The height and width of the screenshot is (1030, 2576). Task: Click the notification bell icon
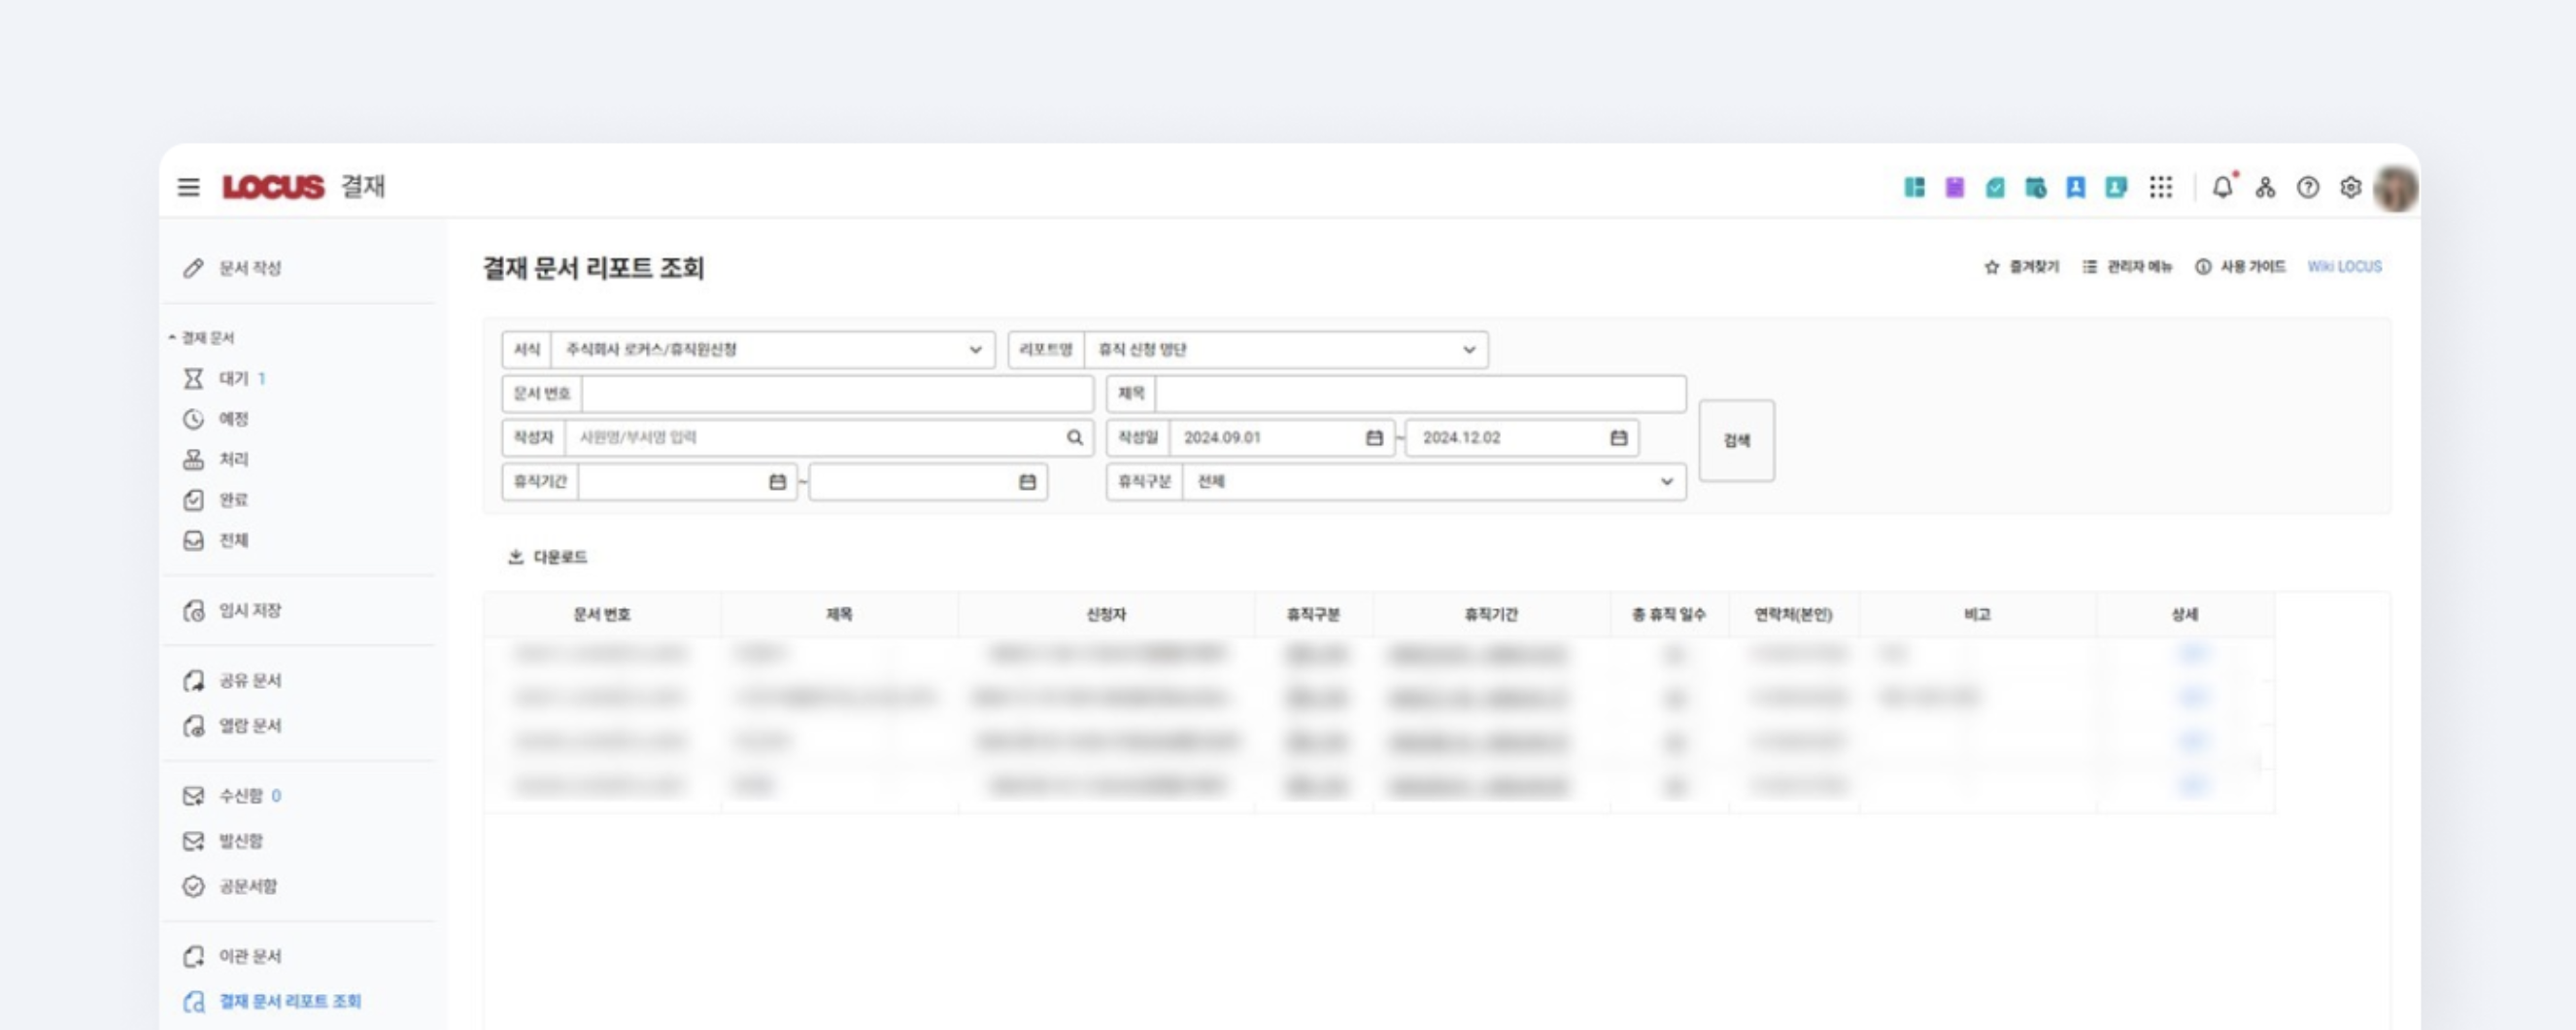tap(2222, 187)
